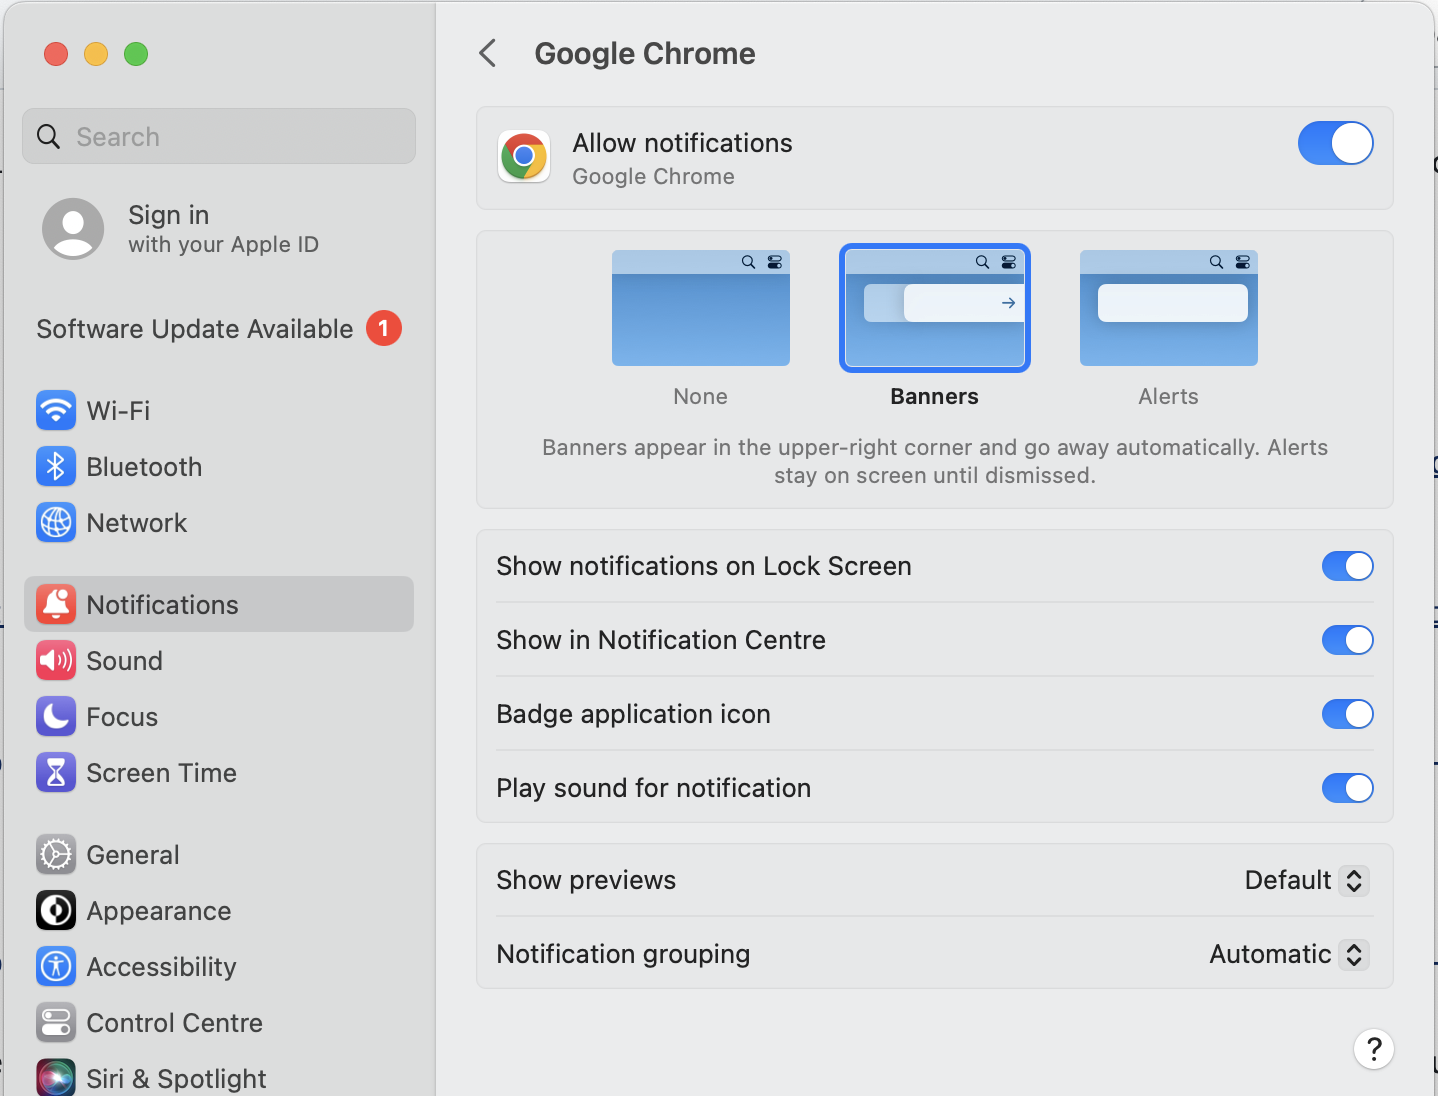
Task: Open Wi-Fi settings from the sidebar
Action: pos(56,410)
